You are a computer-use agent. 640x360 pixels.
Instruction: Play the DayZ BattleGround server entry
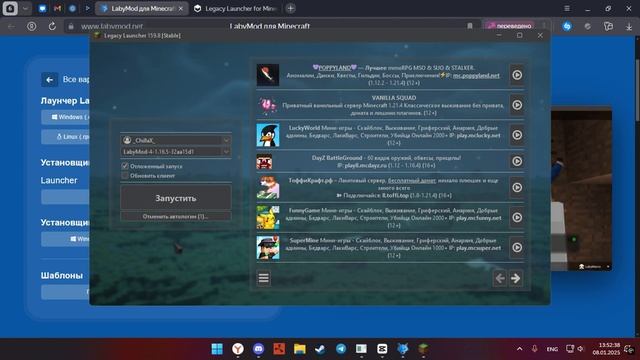pos(517,161)
